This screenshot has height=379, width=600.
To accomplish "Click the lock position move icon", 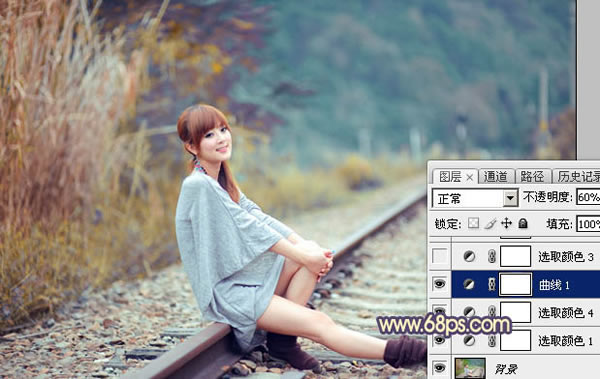I will (x=506, y=223).
